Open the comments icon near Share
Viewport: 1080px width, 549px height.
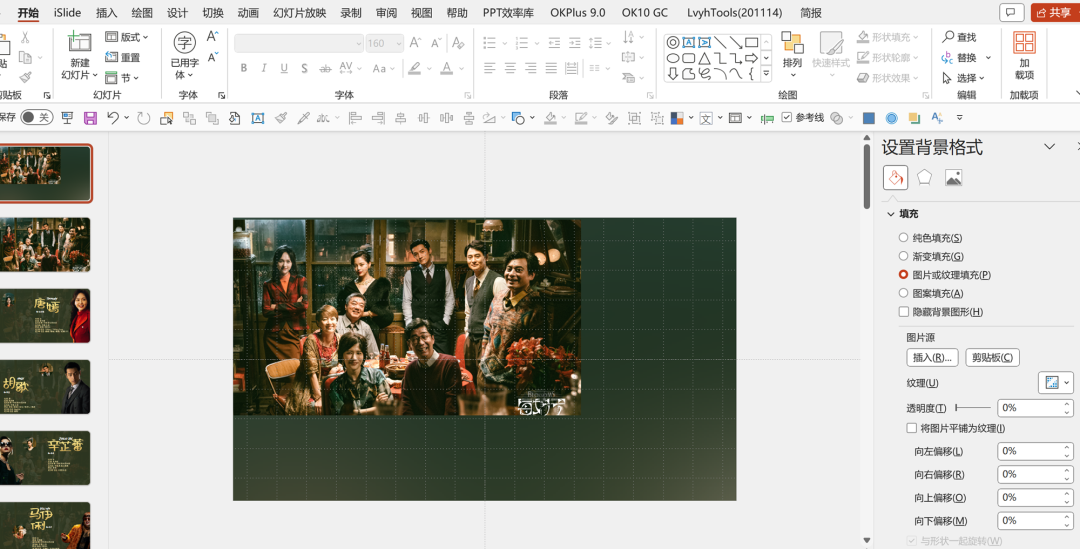pyautogui.click(x=1010, y=12)
